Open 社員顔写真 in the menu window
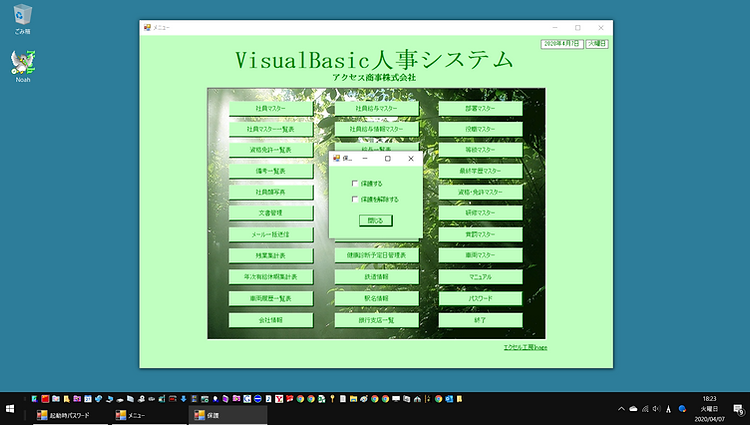750x425 pixels. (x=271, y=192)
